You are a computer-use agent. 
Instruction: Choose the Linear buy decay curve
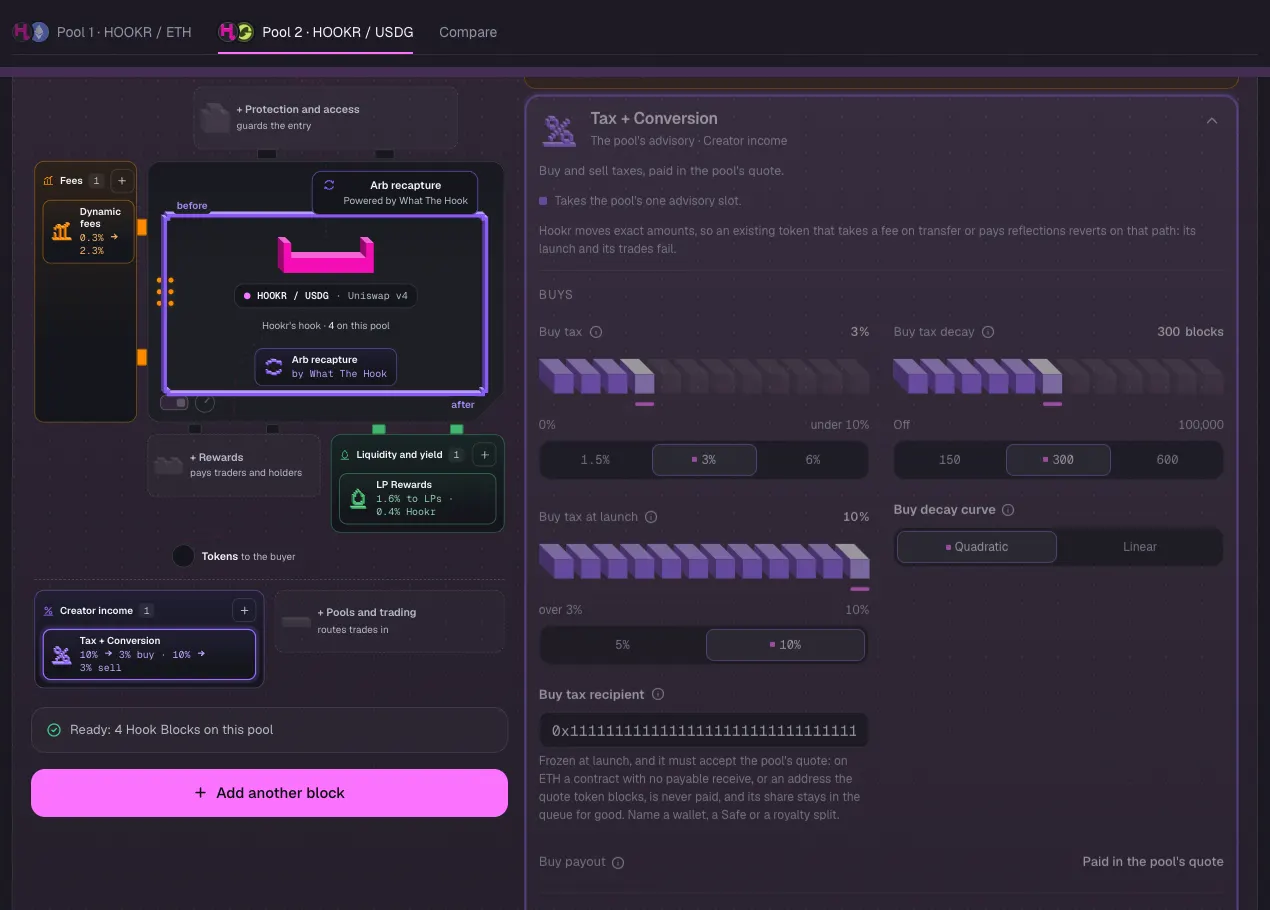[x=1140, y=547]
